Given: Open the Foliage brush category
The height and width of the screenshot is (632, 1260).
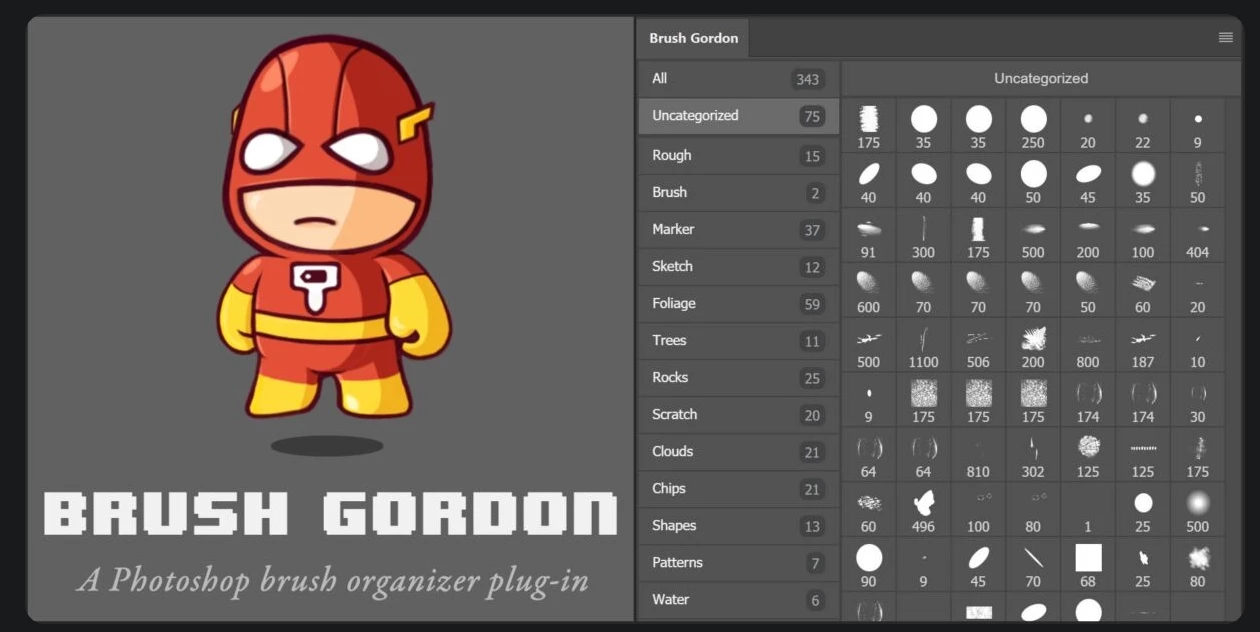Looking at the screenshot, I should pyautogui.click(x=738, y=304).
